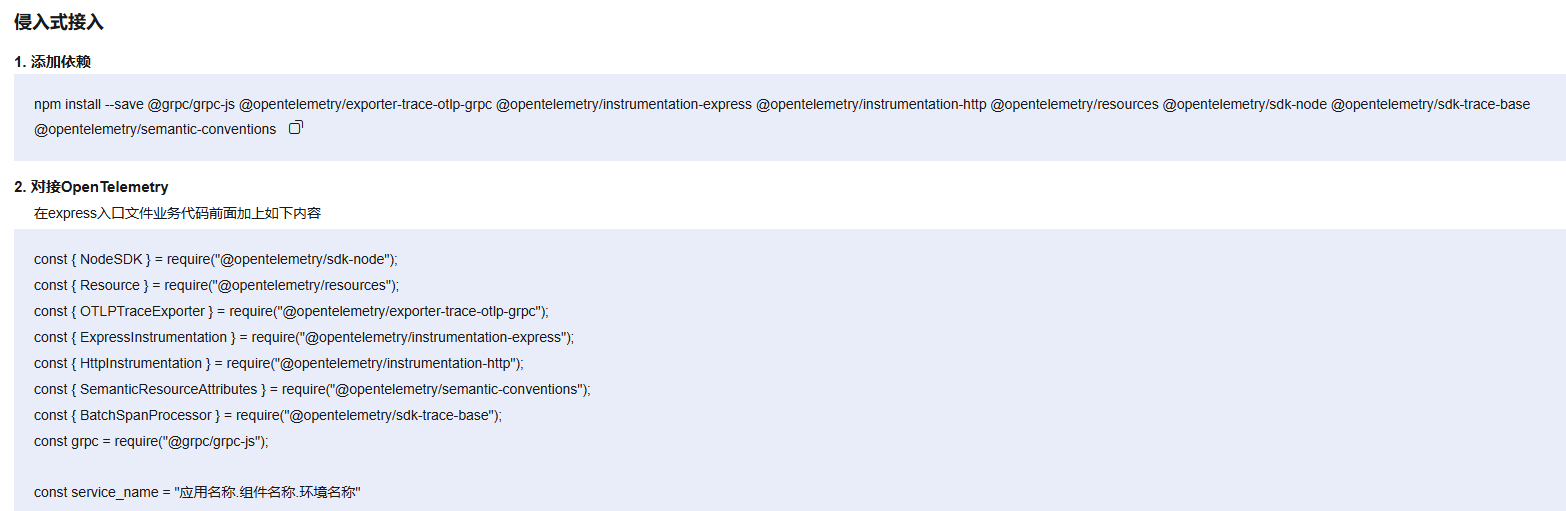1566x511 pixels.
Task: Copy the npm install command
Action: [295, 128]
